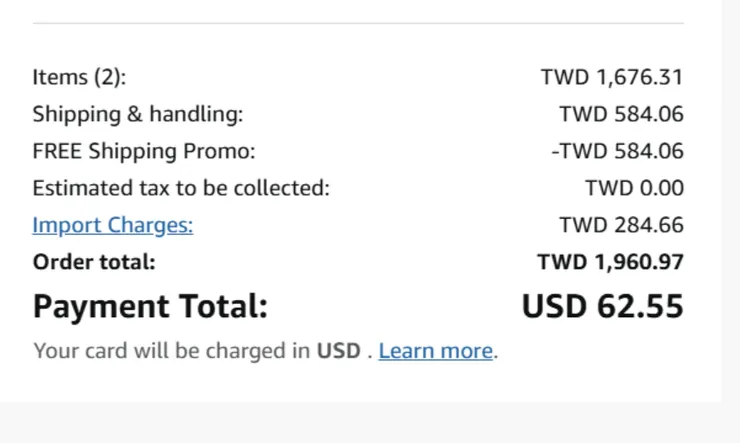Click the FREE Shipping Promo label
The image size is (740, 443).
144,151
